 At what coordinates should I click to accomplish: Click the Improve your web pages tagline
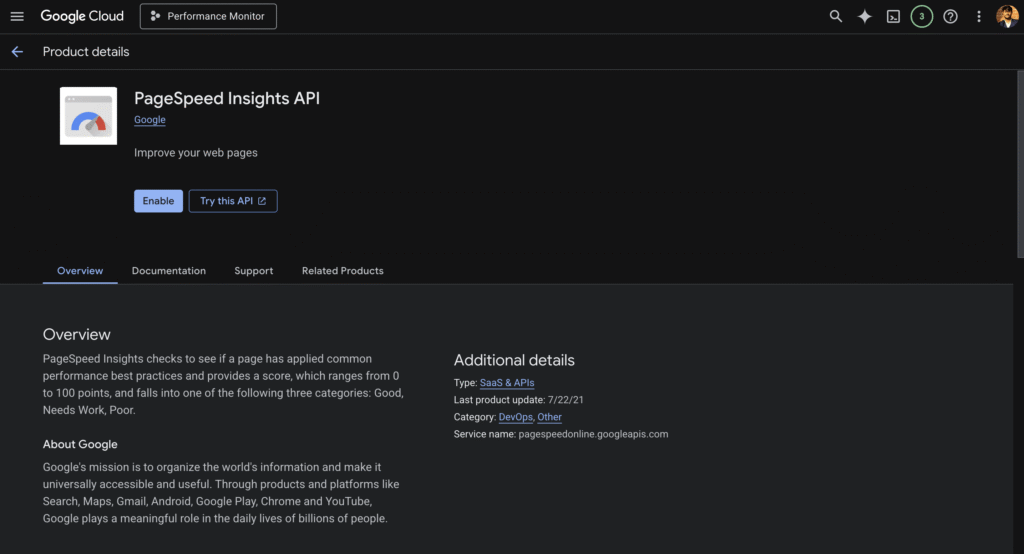[195, 152]
